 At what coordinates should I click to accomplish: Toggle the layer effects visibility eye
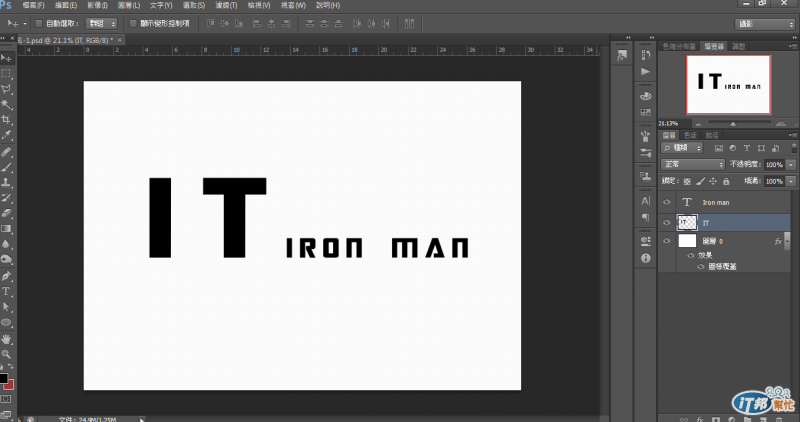[x=691, y=255]
